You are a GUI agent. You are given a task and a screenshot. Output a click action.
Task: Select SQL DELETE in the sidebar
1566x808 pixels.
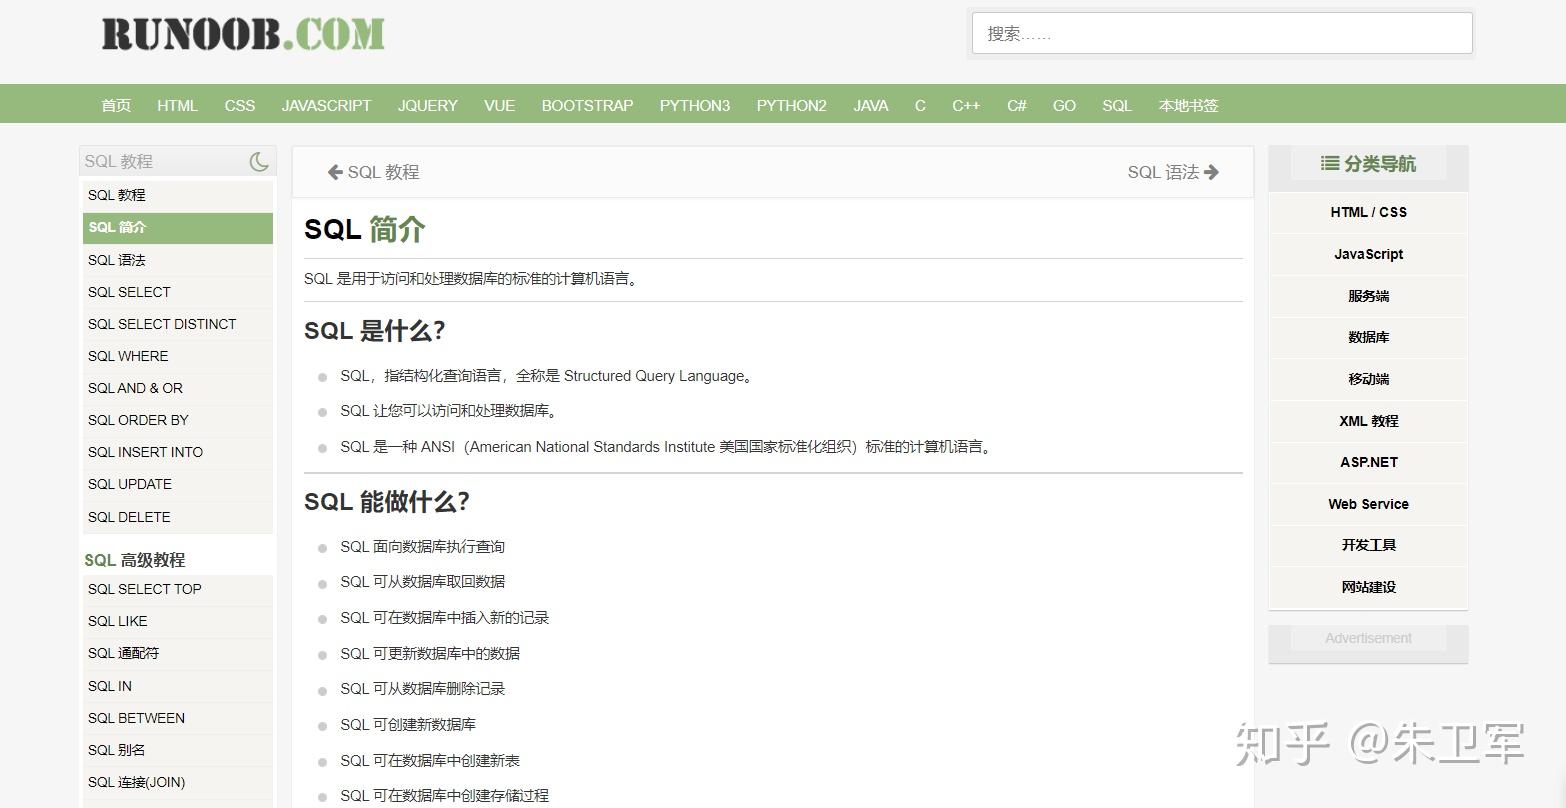click(x=128, y=517)
